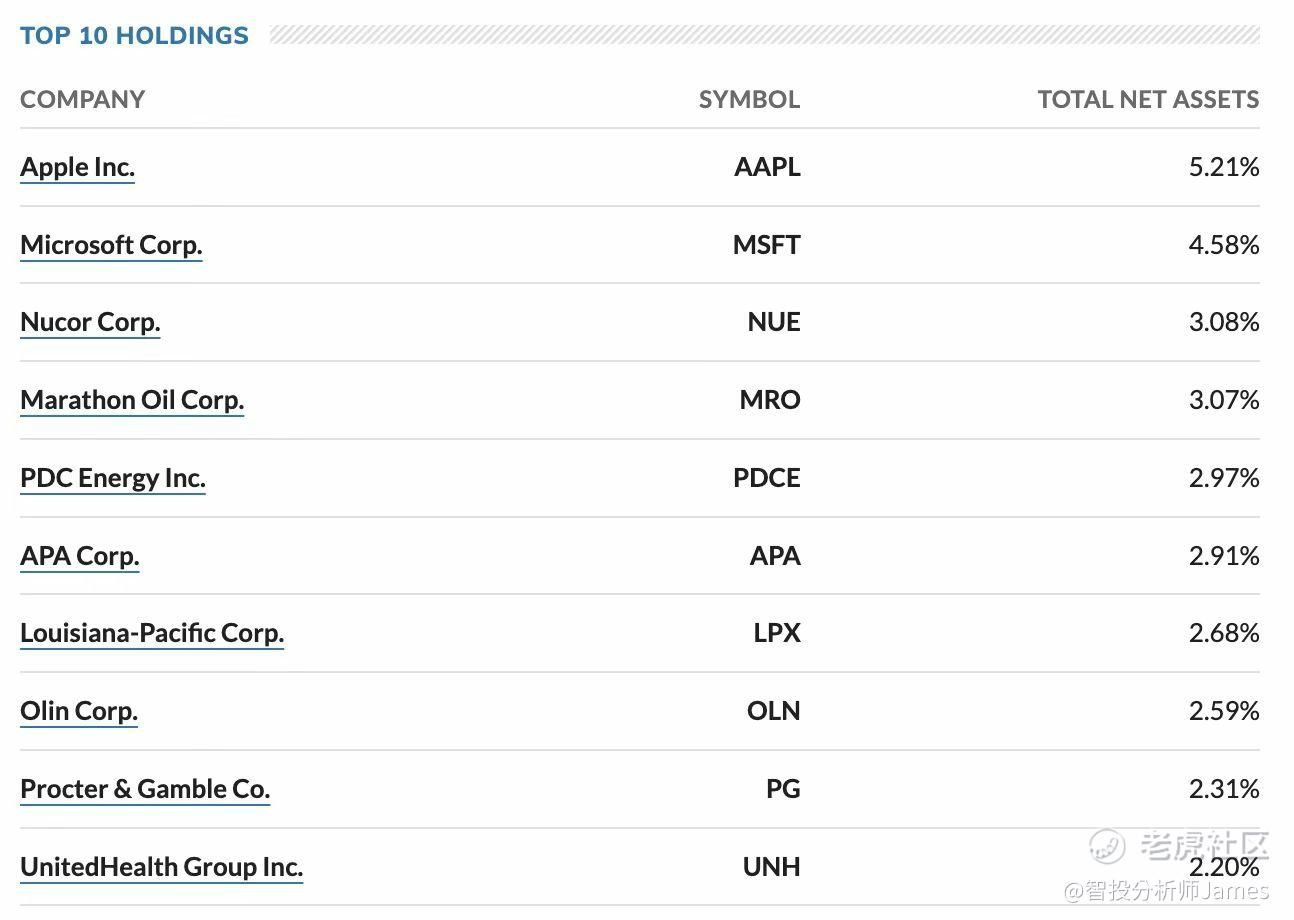Open Louisiana-Pacific Corp. link
Image resolution: width=1294 pixels, height=920 pixels.
click(x=152, y=633)
